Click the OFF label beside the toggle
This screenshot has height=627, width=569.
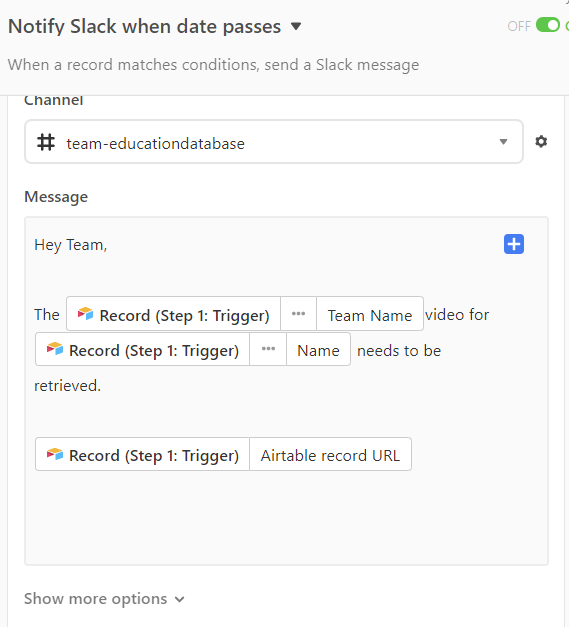coord(519,26)
